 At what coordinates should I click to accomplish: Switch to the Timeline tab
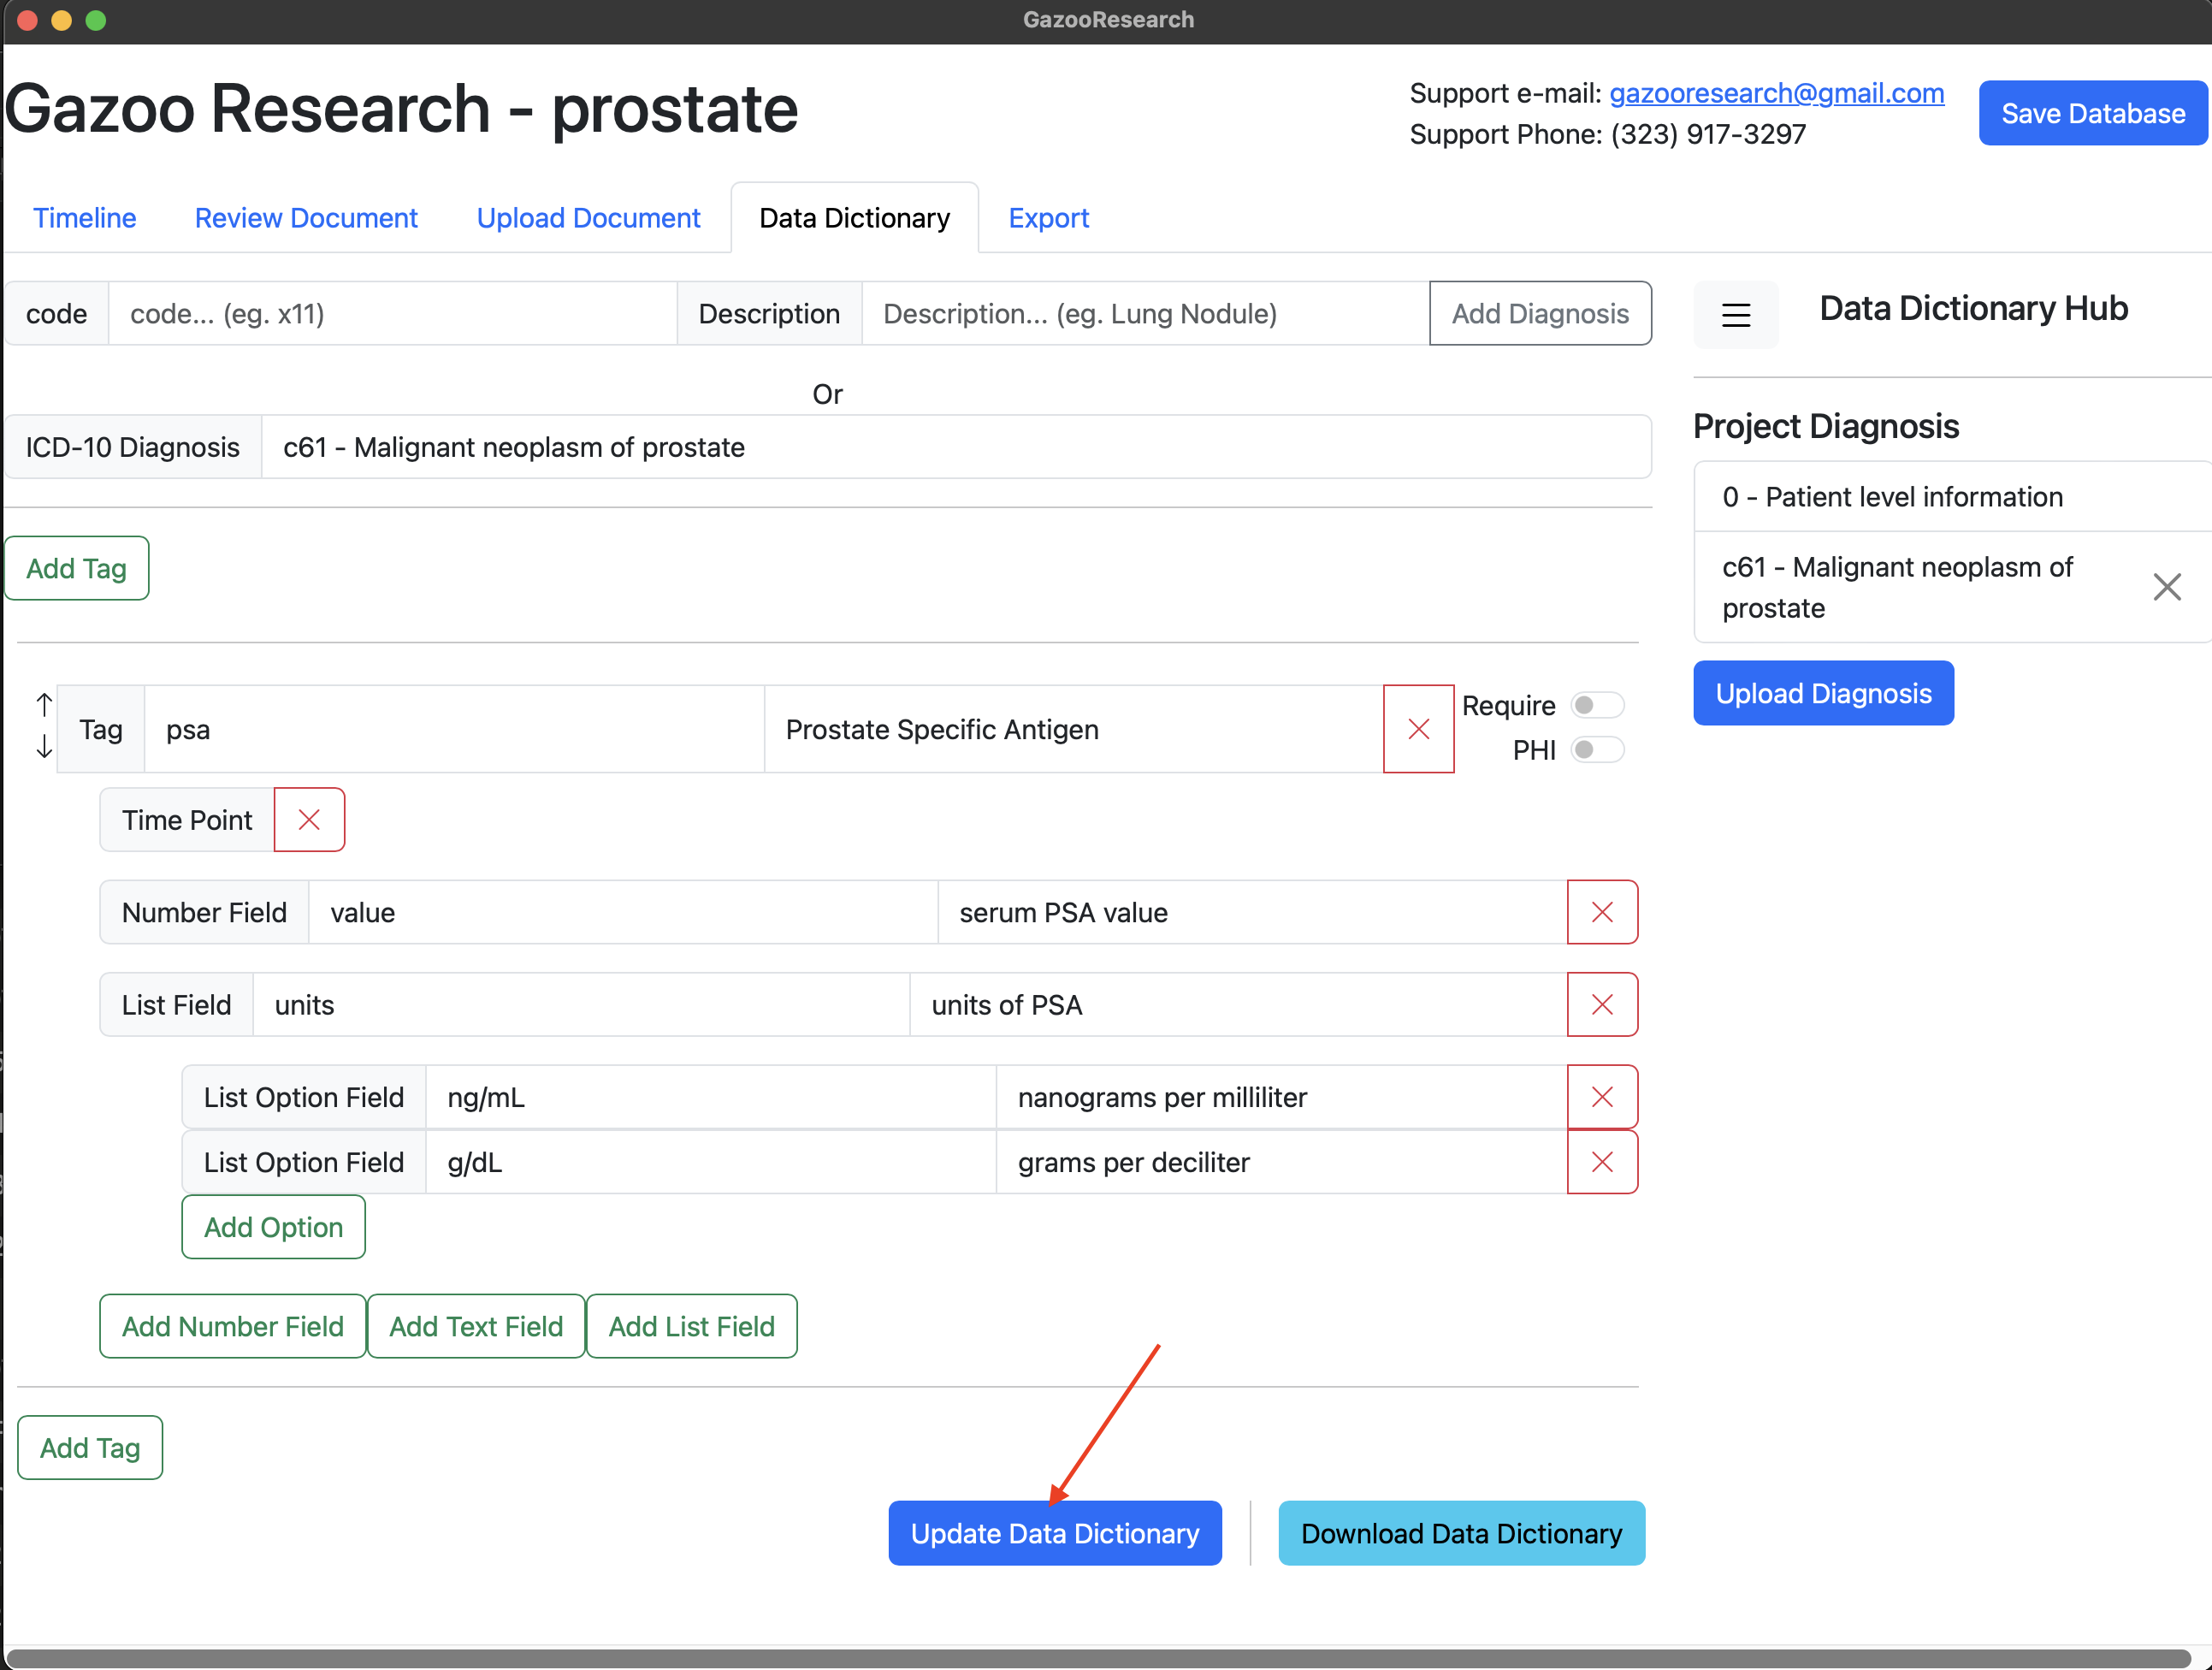click(x=84, y=218)
